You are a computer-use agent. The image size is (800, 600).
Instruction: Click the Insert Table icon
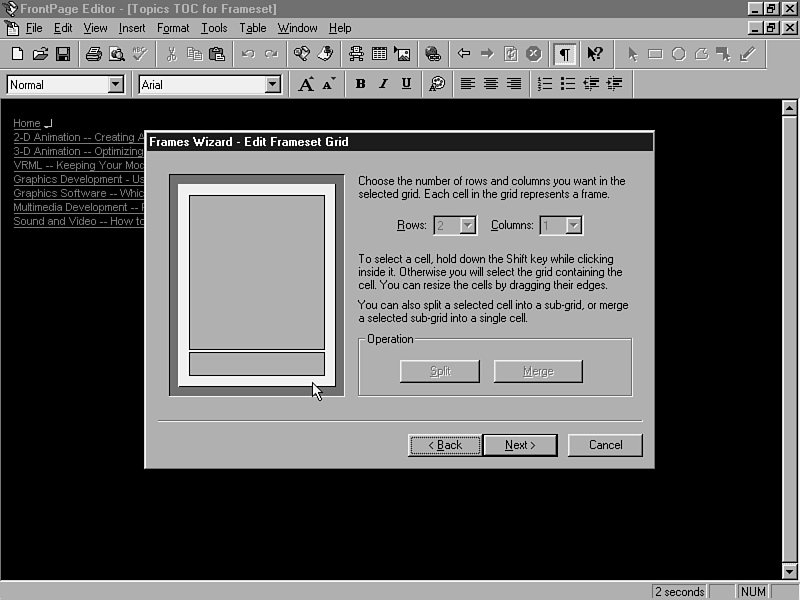[x=380, y=54]
